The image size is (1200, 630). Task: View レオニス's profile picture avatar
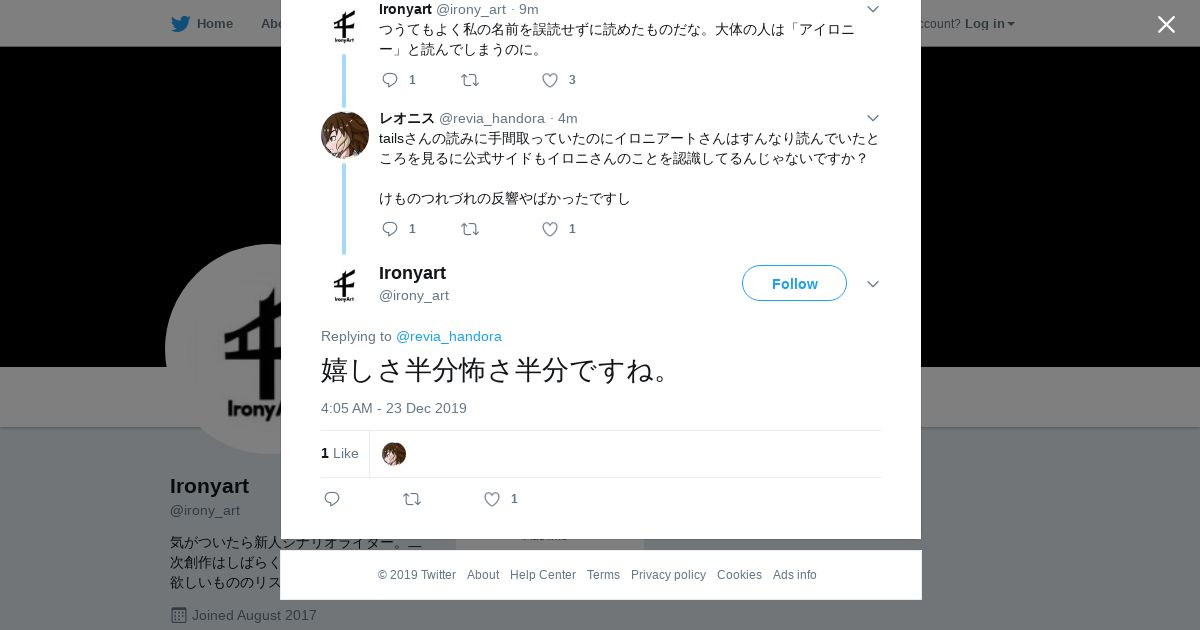click(x=345, y=135)
